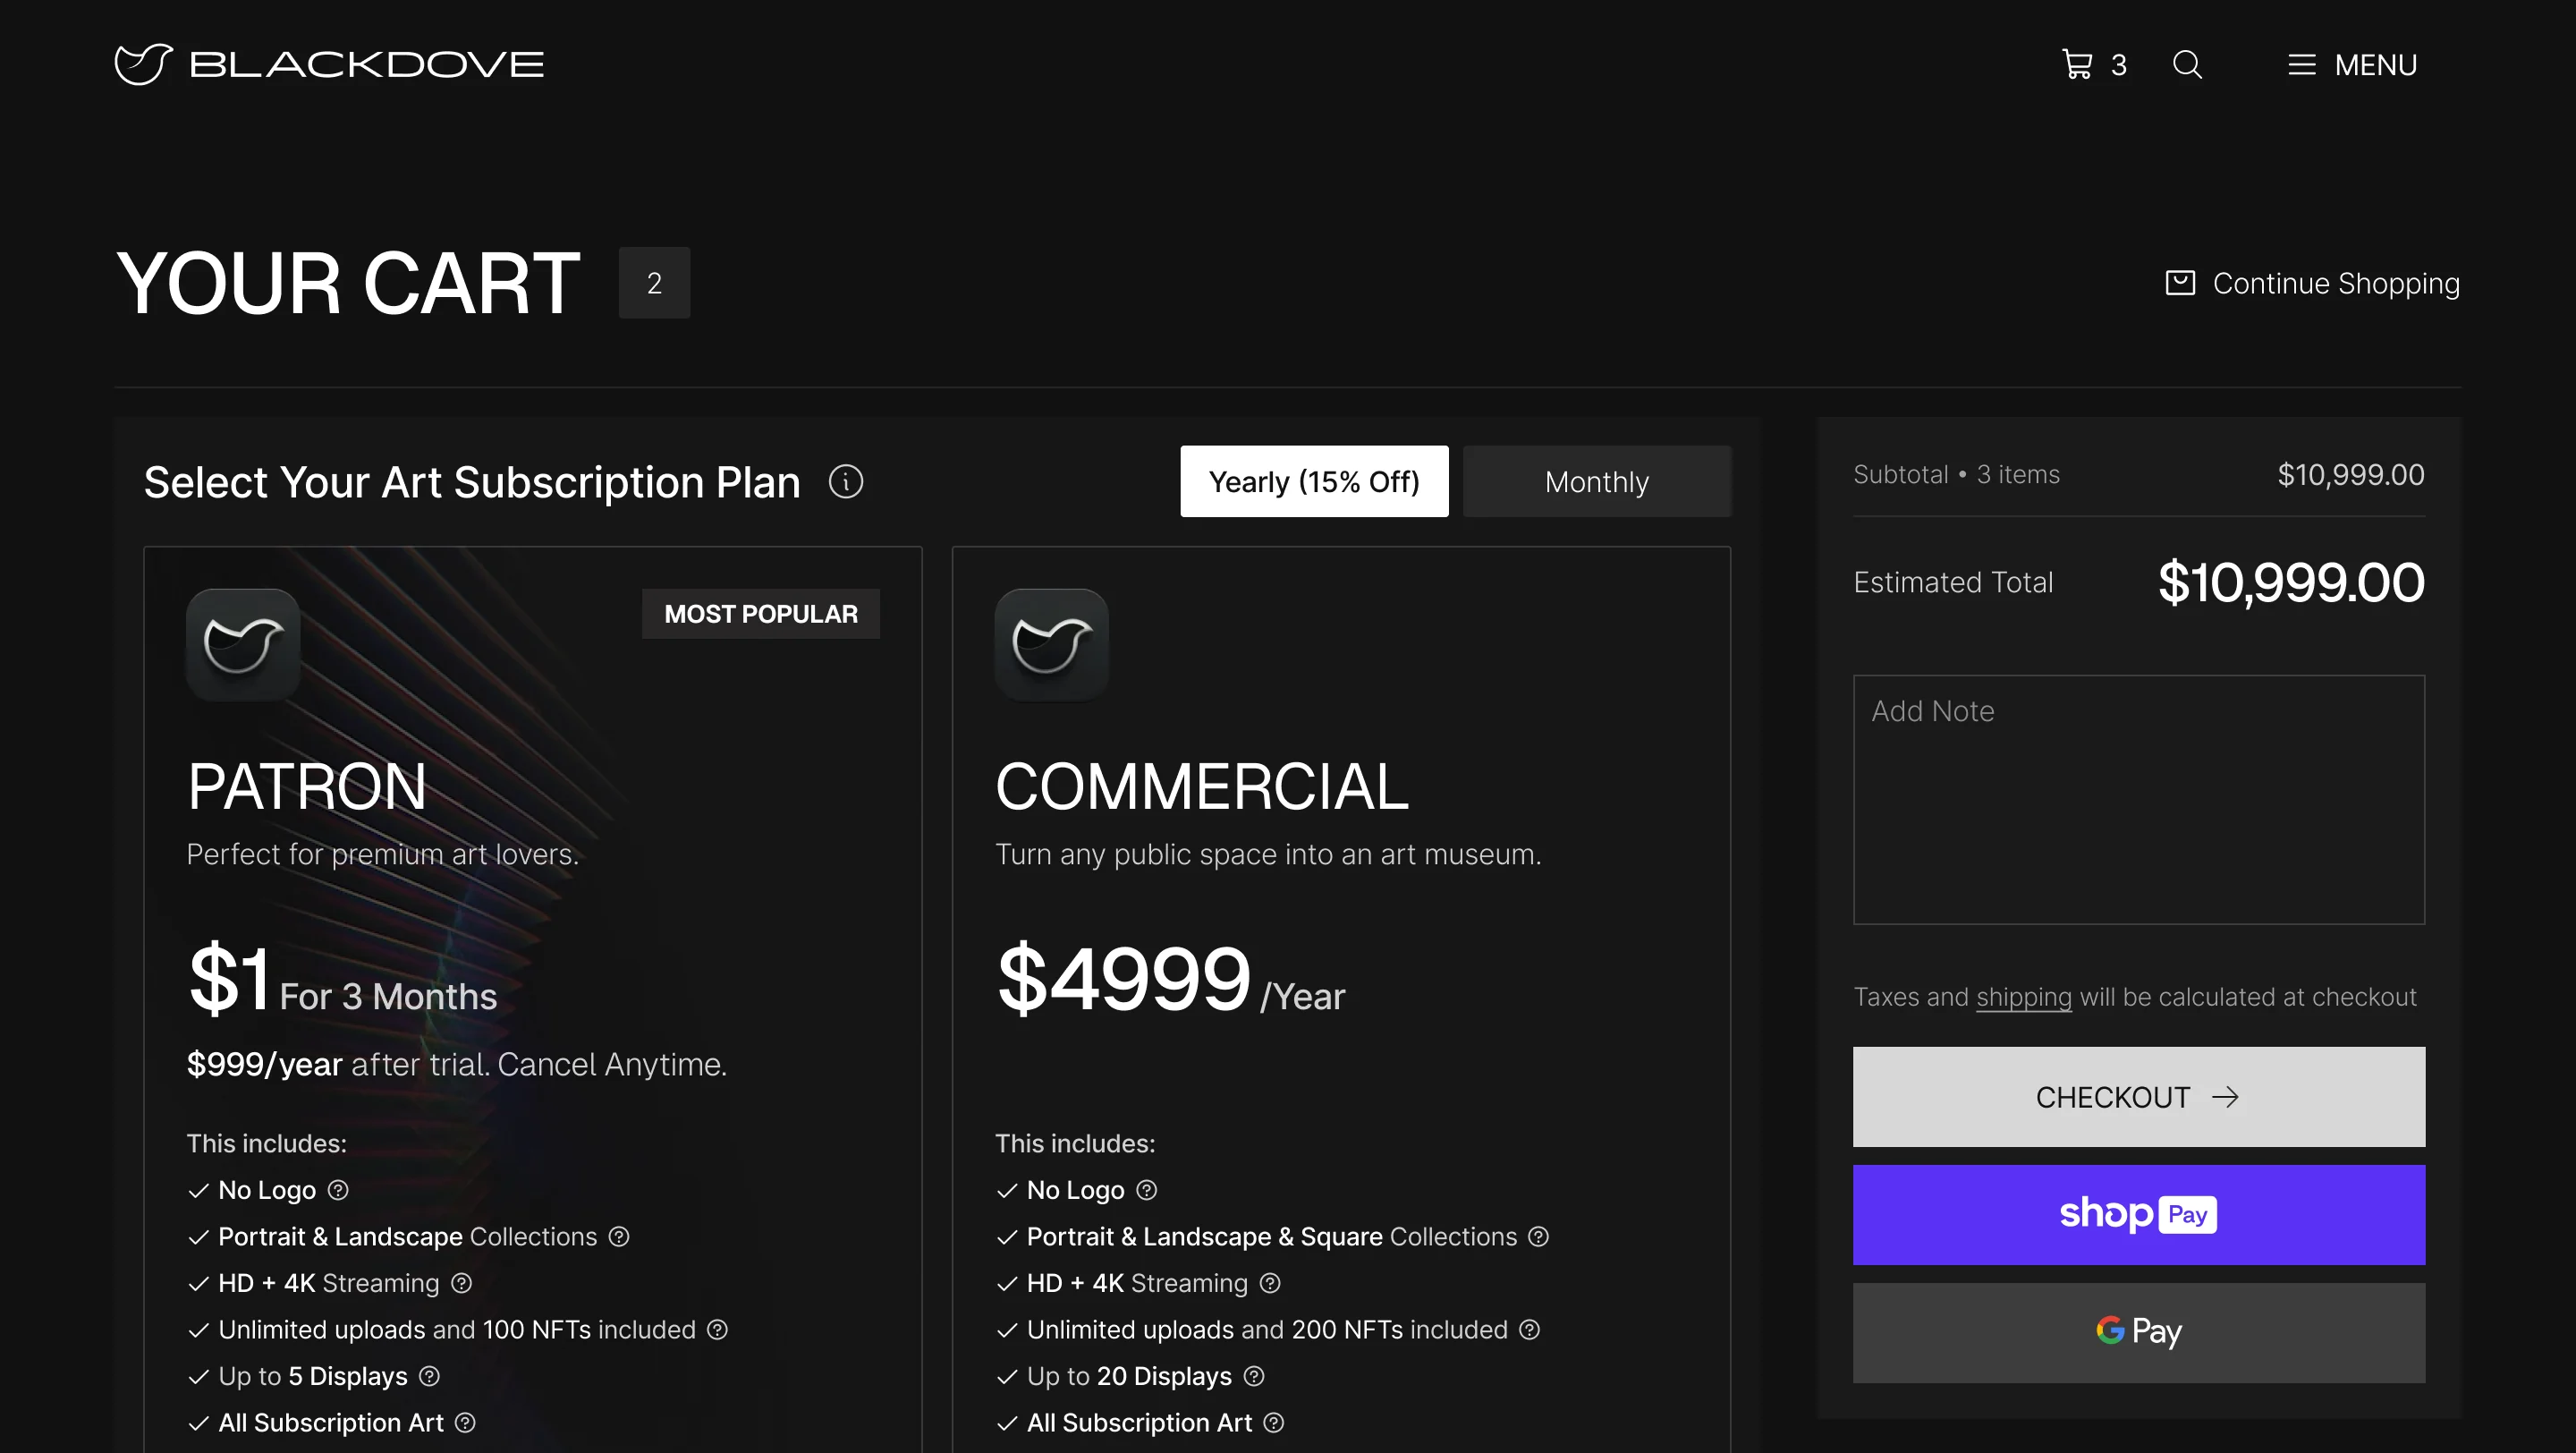Open help icon for 200 NFTs included
Viewport: 2576px width, 1453px height.
point(1530,1330)
